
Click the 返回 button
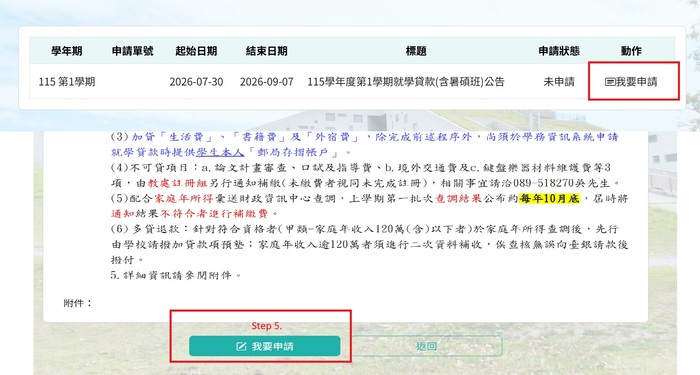coord(427,346)
